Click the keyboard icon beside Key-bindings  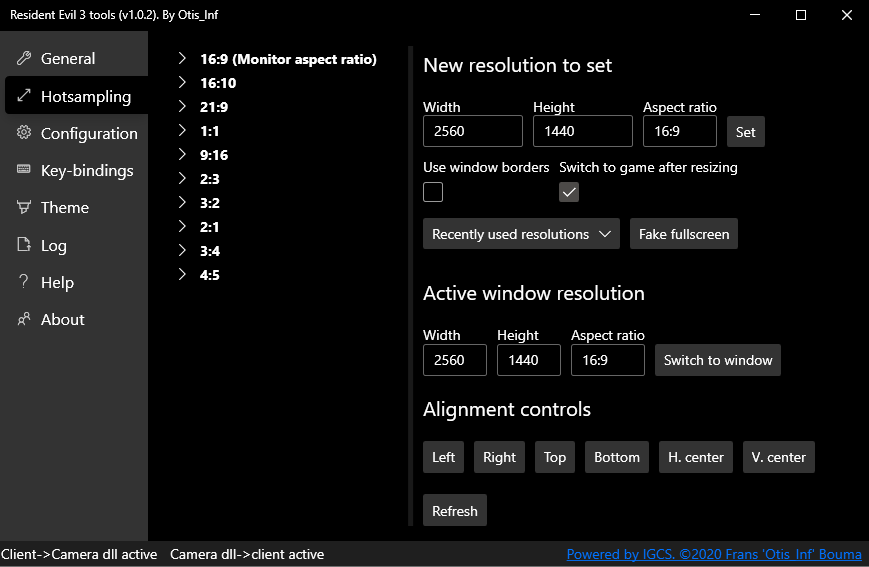coord(24,169)
